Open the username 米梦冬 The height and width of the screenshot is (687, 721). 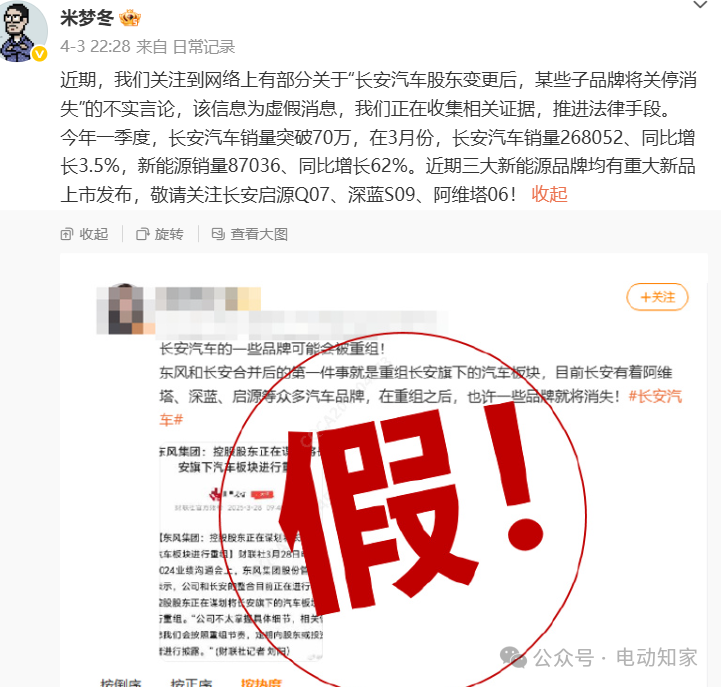point(87,18)
